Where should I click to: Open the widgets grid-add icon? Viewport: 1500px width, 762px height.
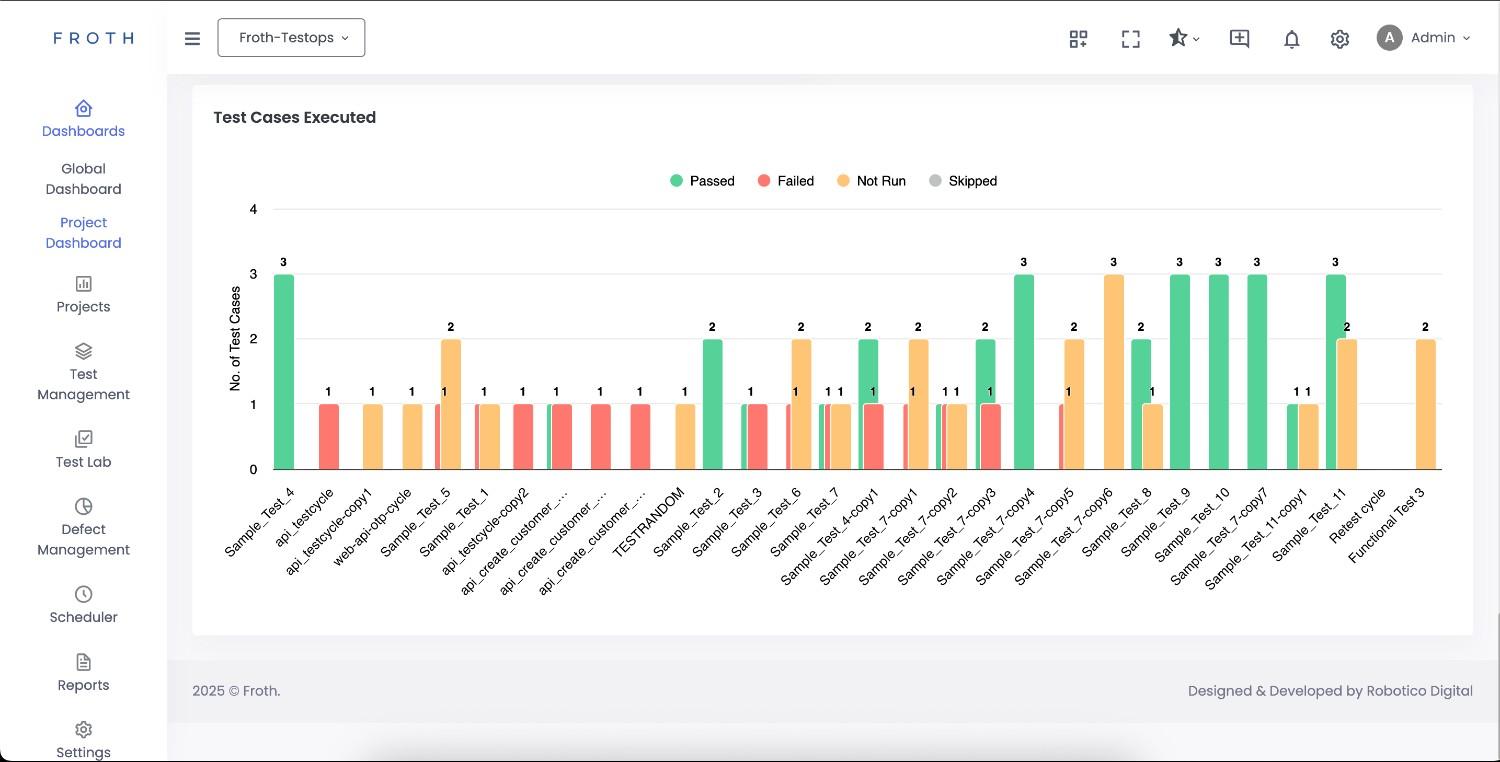(1078, 38)
